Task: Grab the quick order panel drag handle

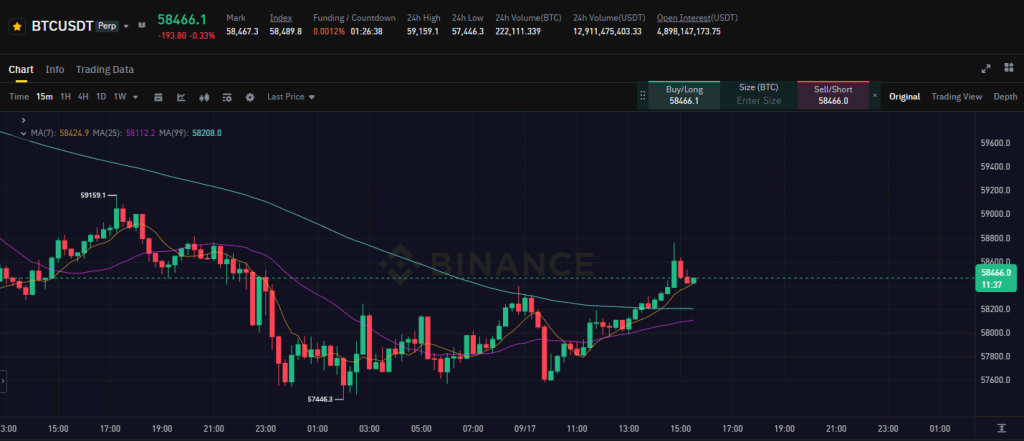Action: 642,95
